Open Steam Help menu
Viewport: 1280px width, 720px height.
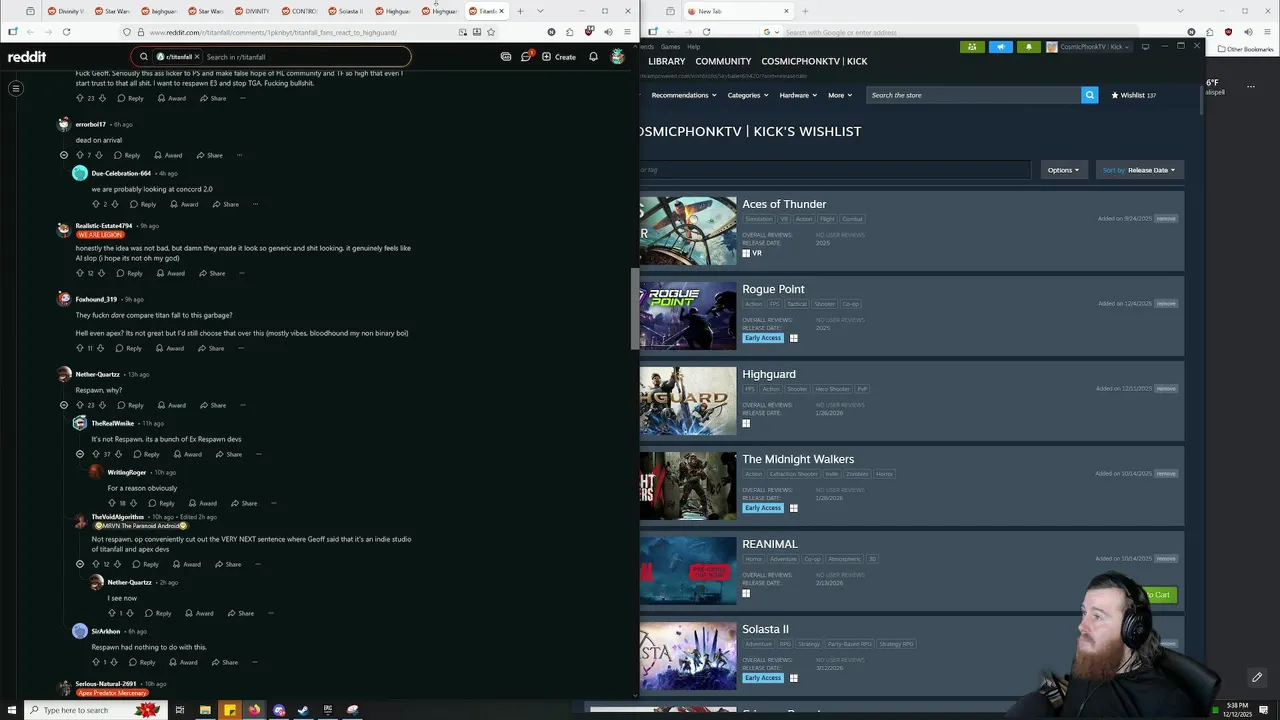pyautogui.click(x=693, y=46)
